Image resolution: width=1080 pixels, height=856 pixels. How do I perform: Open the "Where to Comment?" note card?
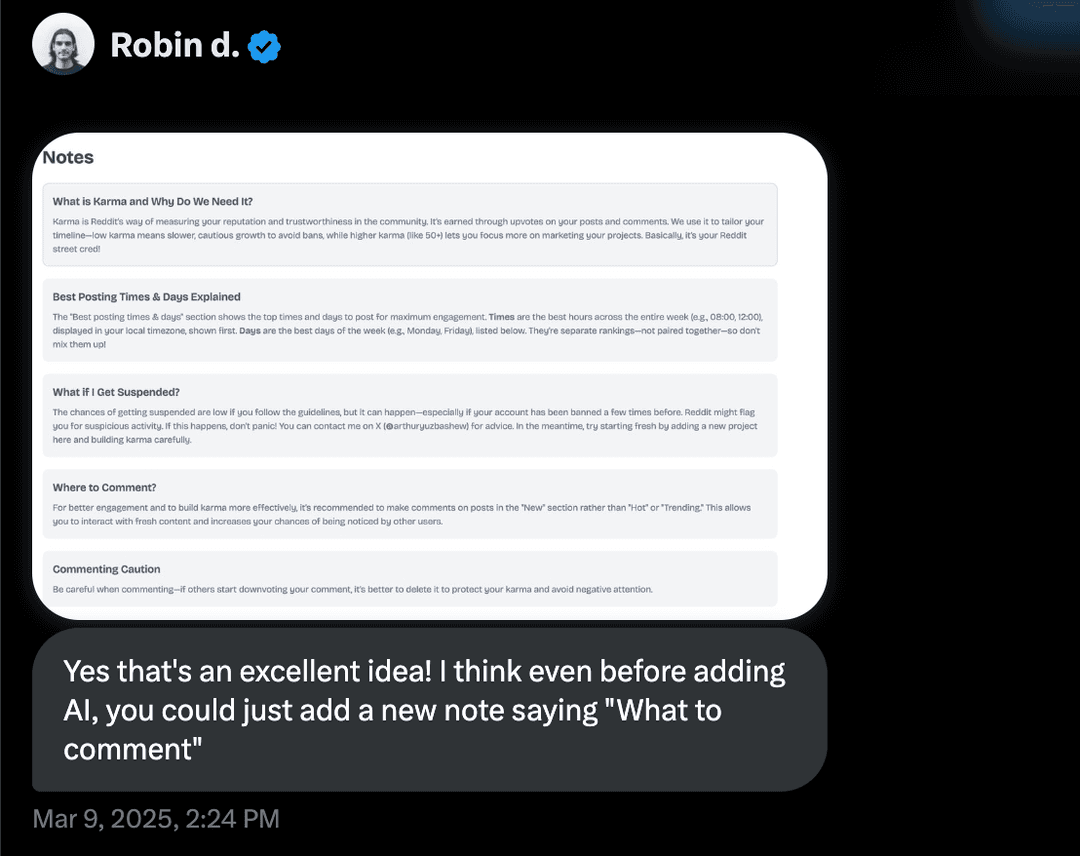point(408,505)
